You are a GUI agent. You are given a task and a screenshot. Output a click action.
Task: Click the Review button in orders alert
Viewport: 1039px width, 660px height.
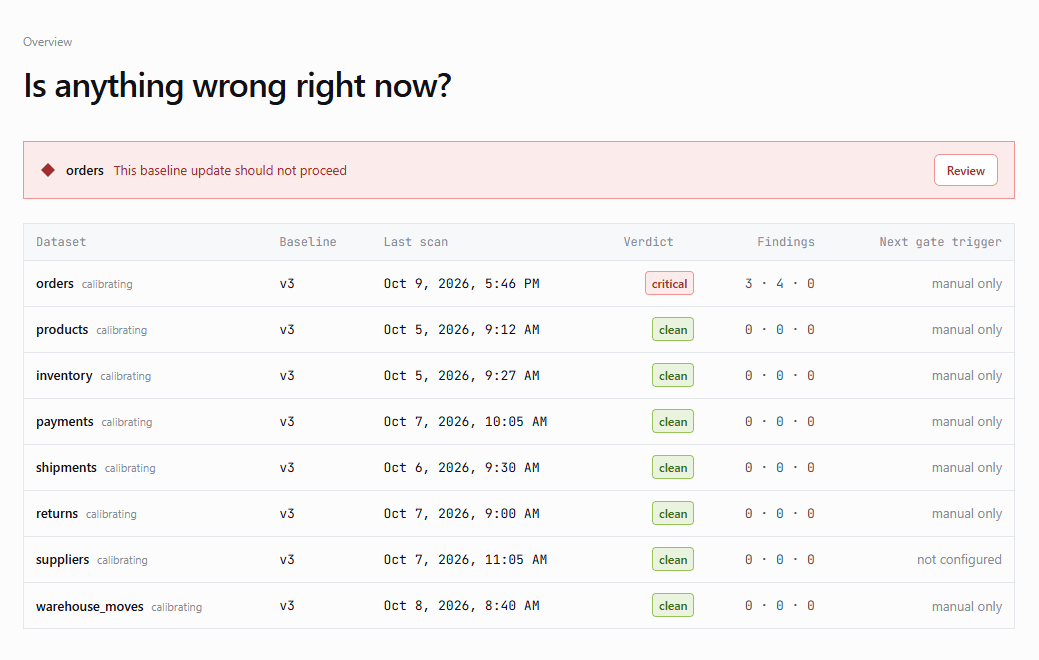coord(965,170)
